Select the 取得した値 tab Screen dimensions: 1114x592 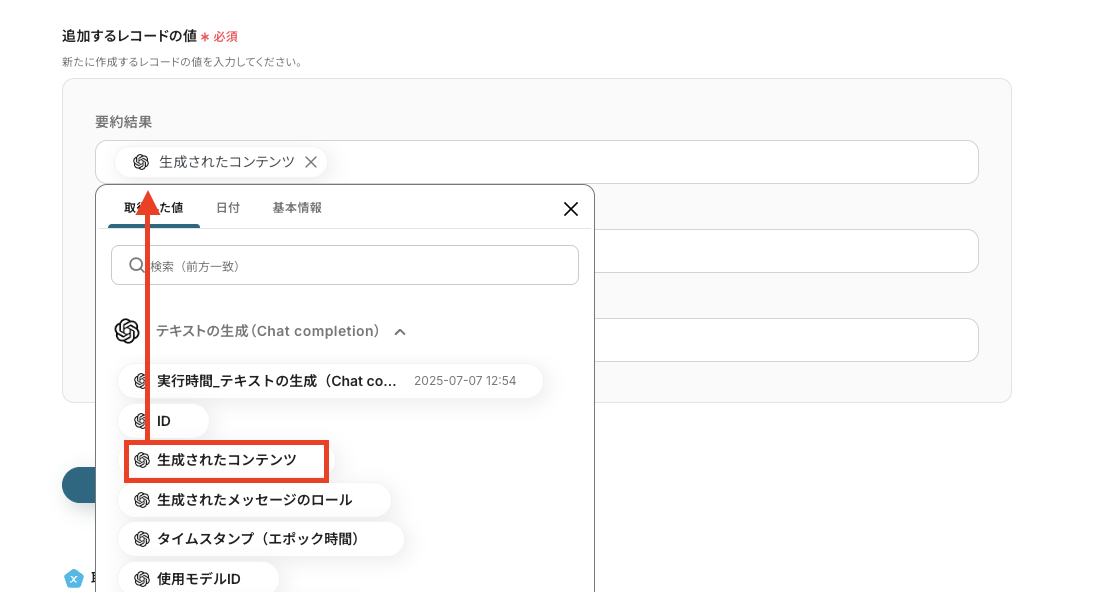(x=153, y=208)
